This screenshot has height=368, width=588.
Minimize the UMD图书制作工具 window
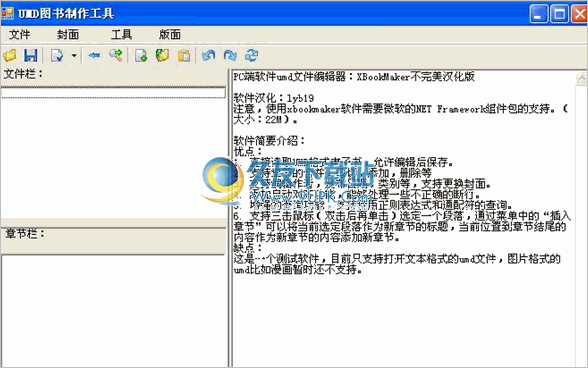tap(539, 14)
